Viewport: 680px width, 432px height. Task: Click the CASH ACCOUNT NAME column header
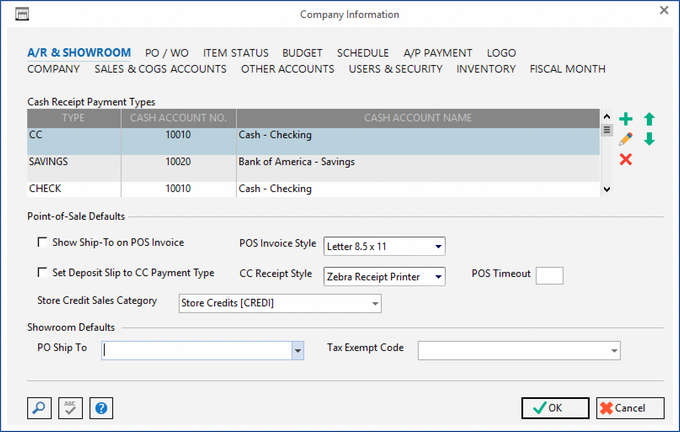pyautogui.click(x=418, y=118)
